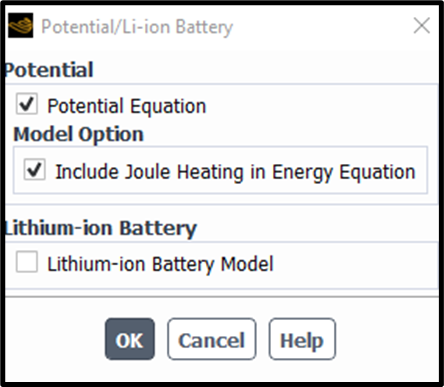Click the checkmark beside Include Joule Heating
Screen dimensions: 444x387
pyautogui.click(x=35, y=169)
